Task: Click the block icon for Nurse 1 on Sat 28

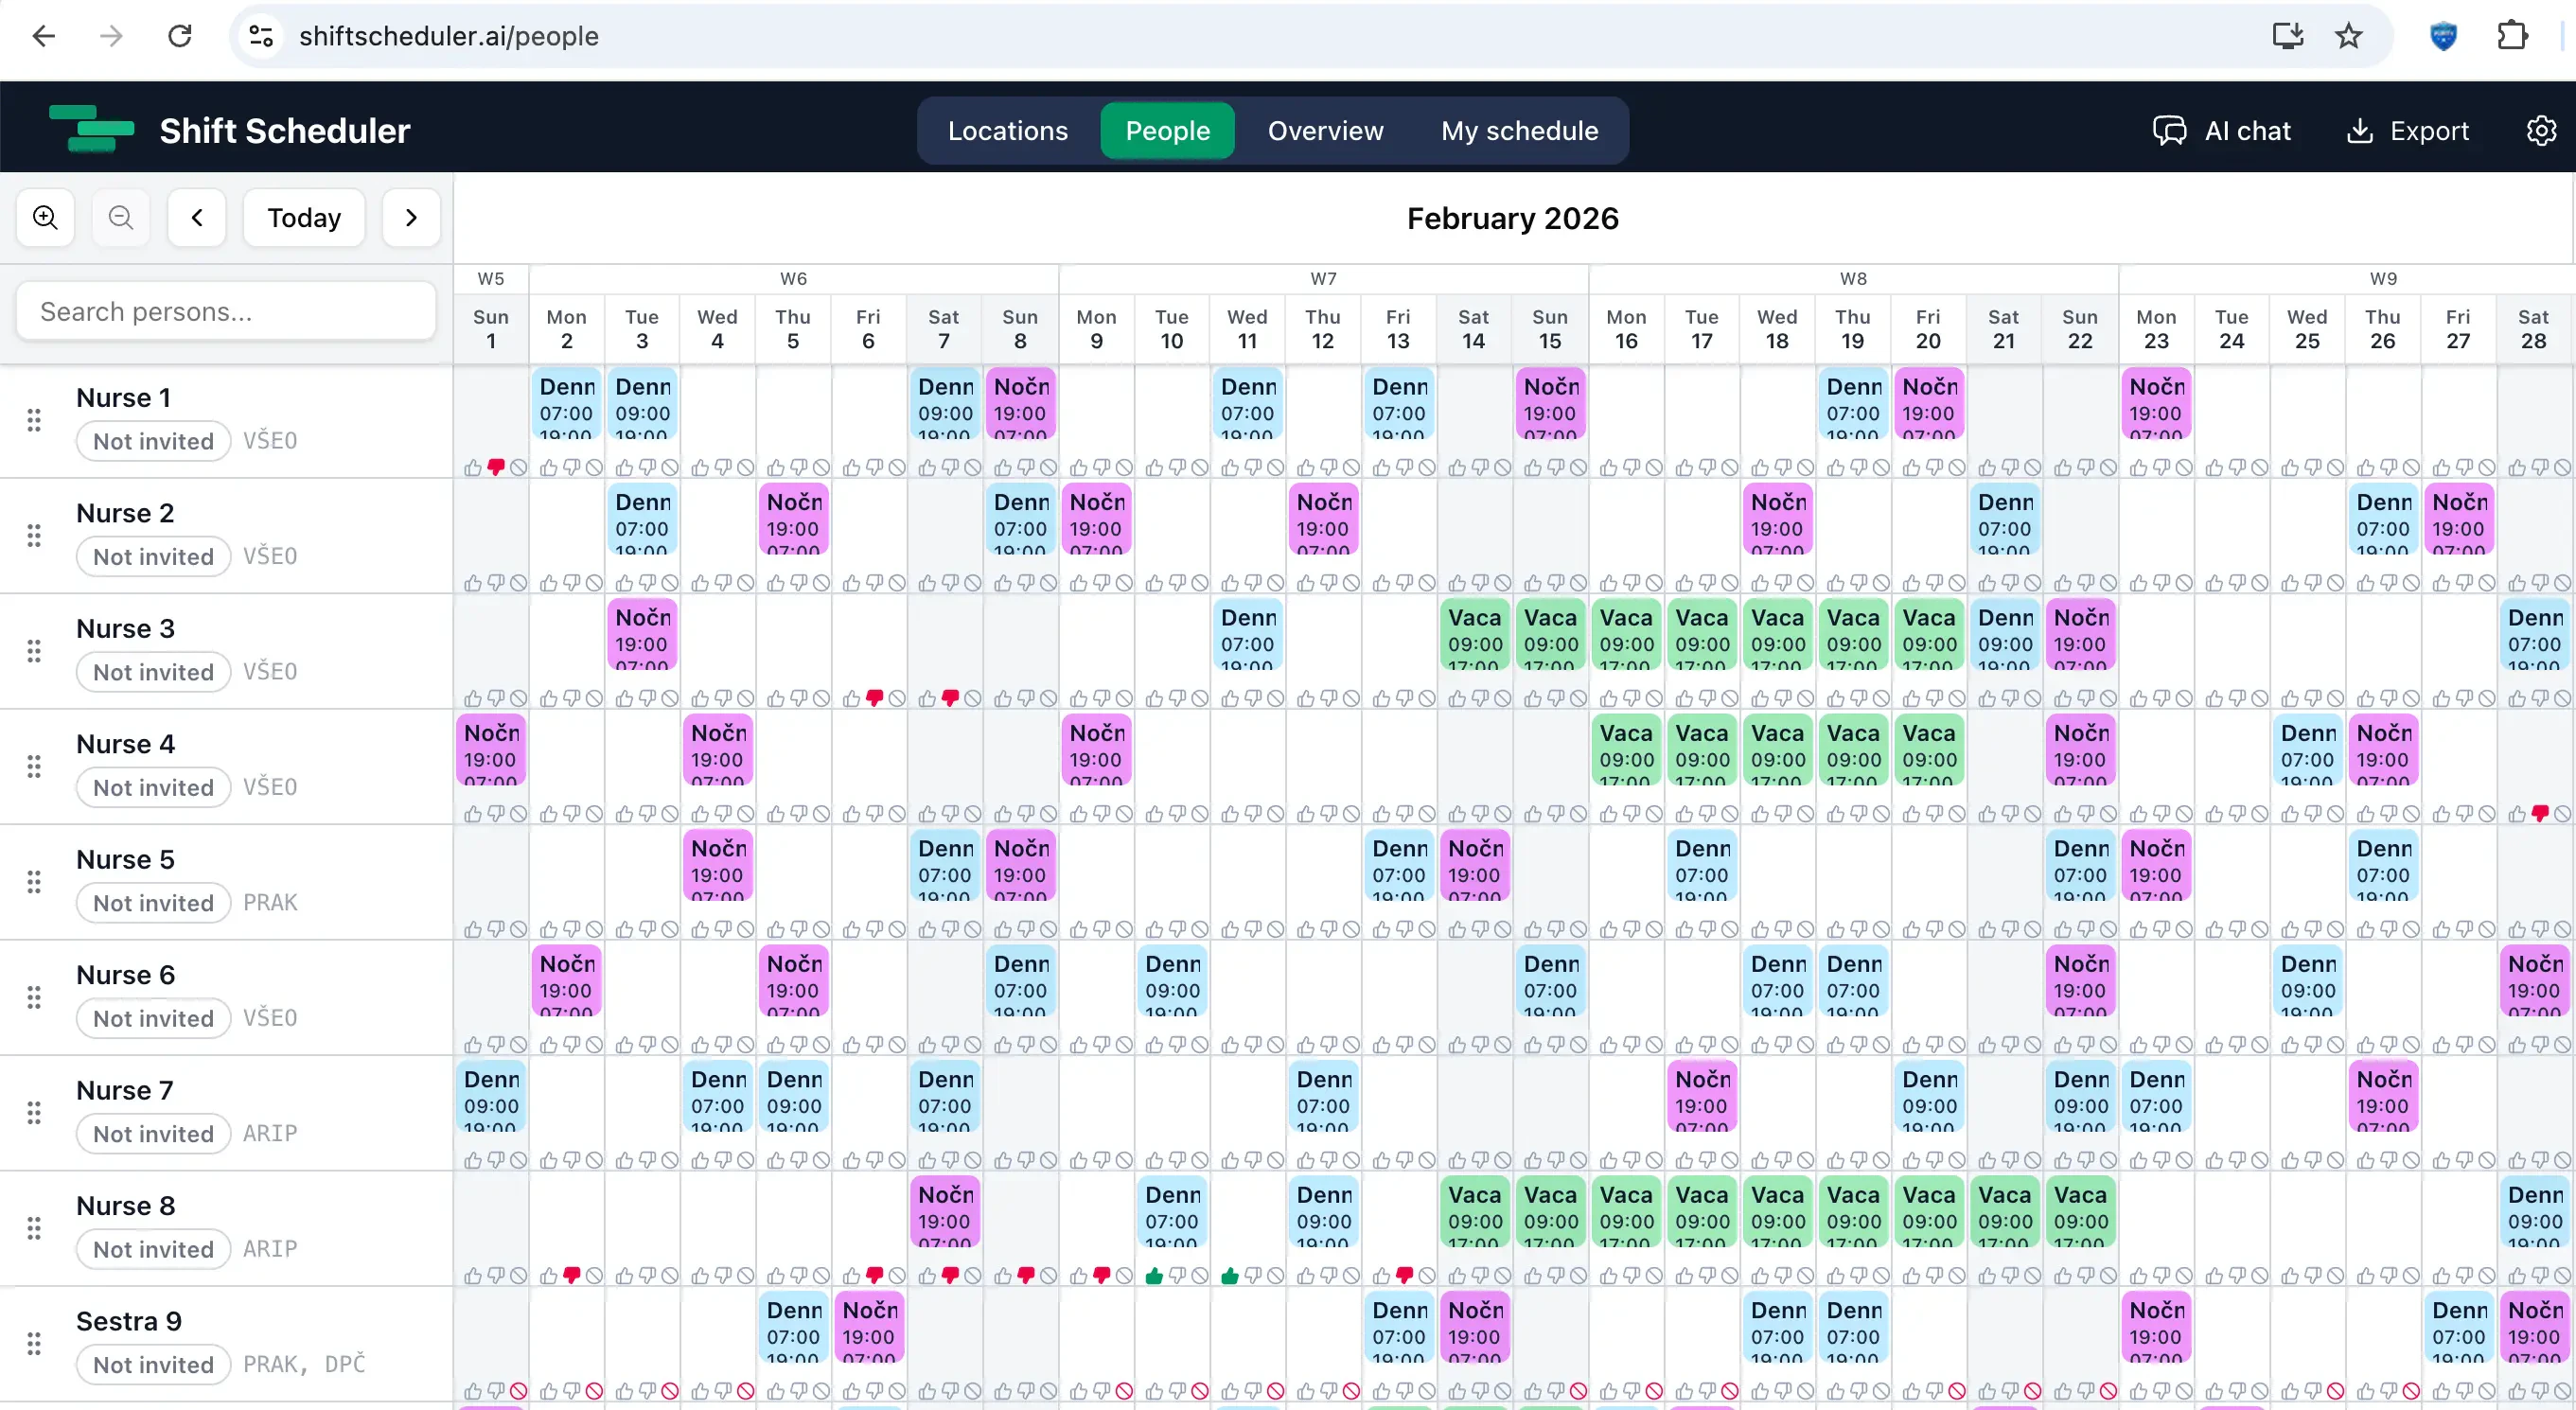Action: [x=2562, y=467]
